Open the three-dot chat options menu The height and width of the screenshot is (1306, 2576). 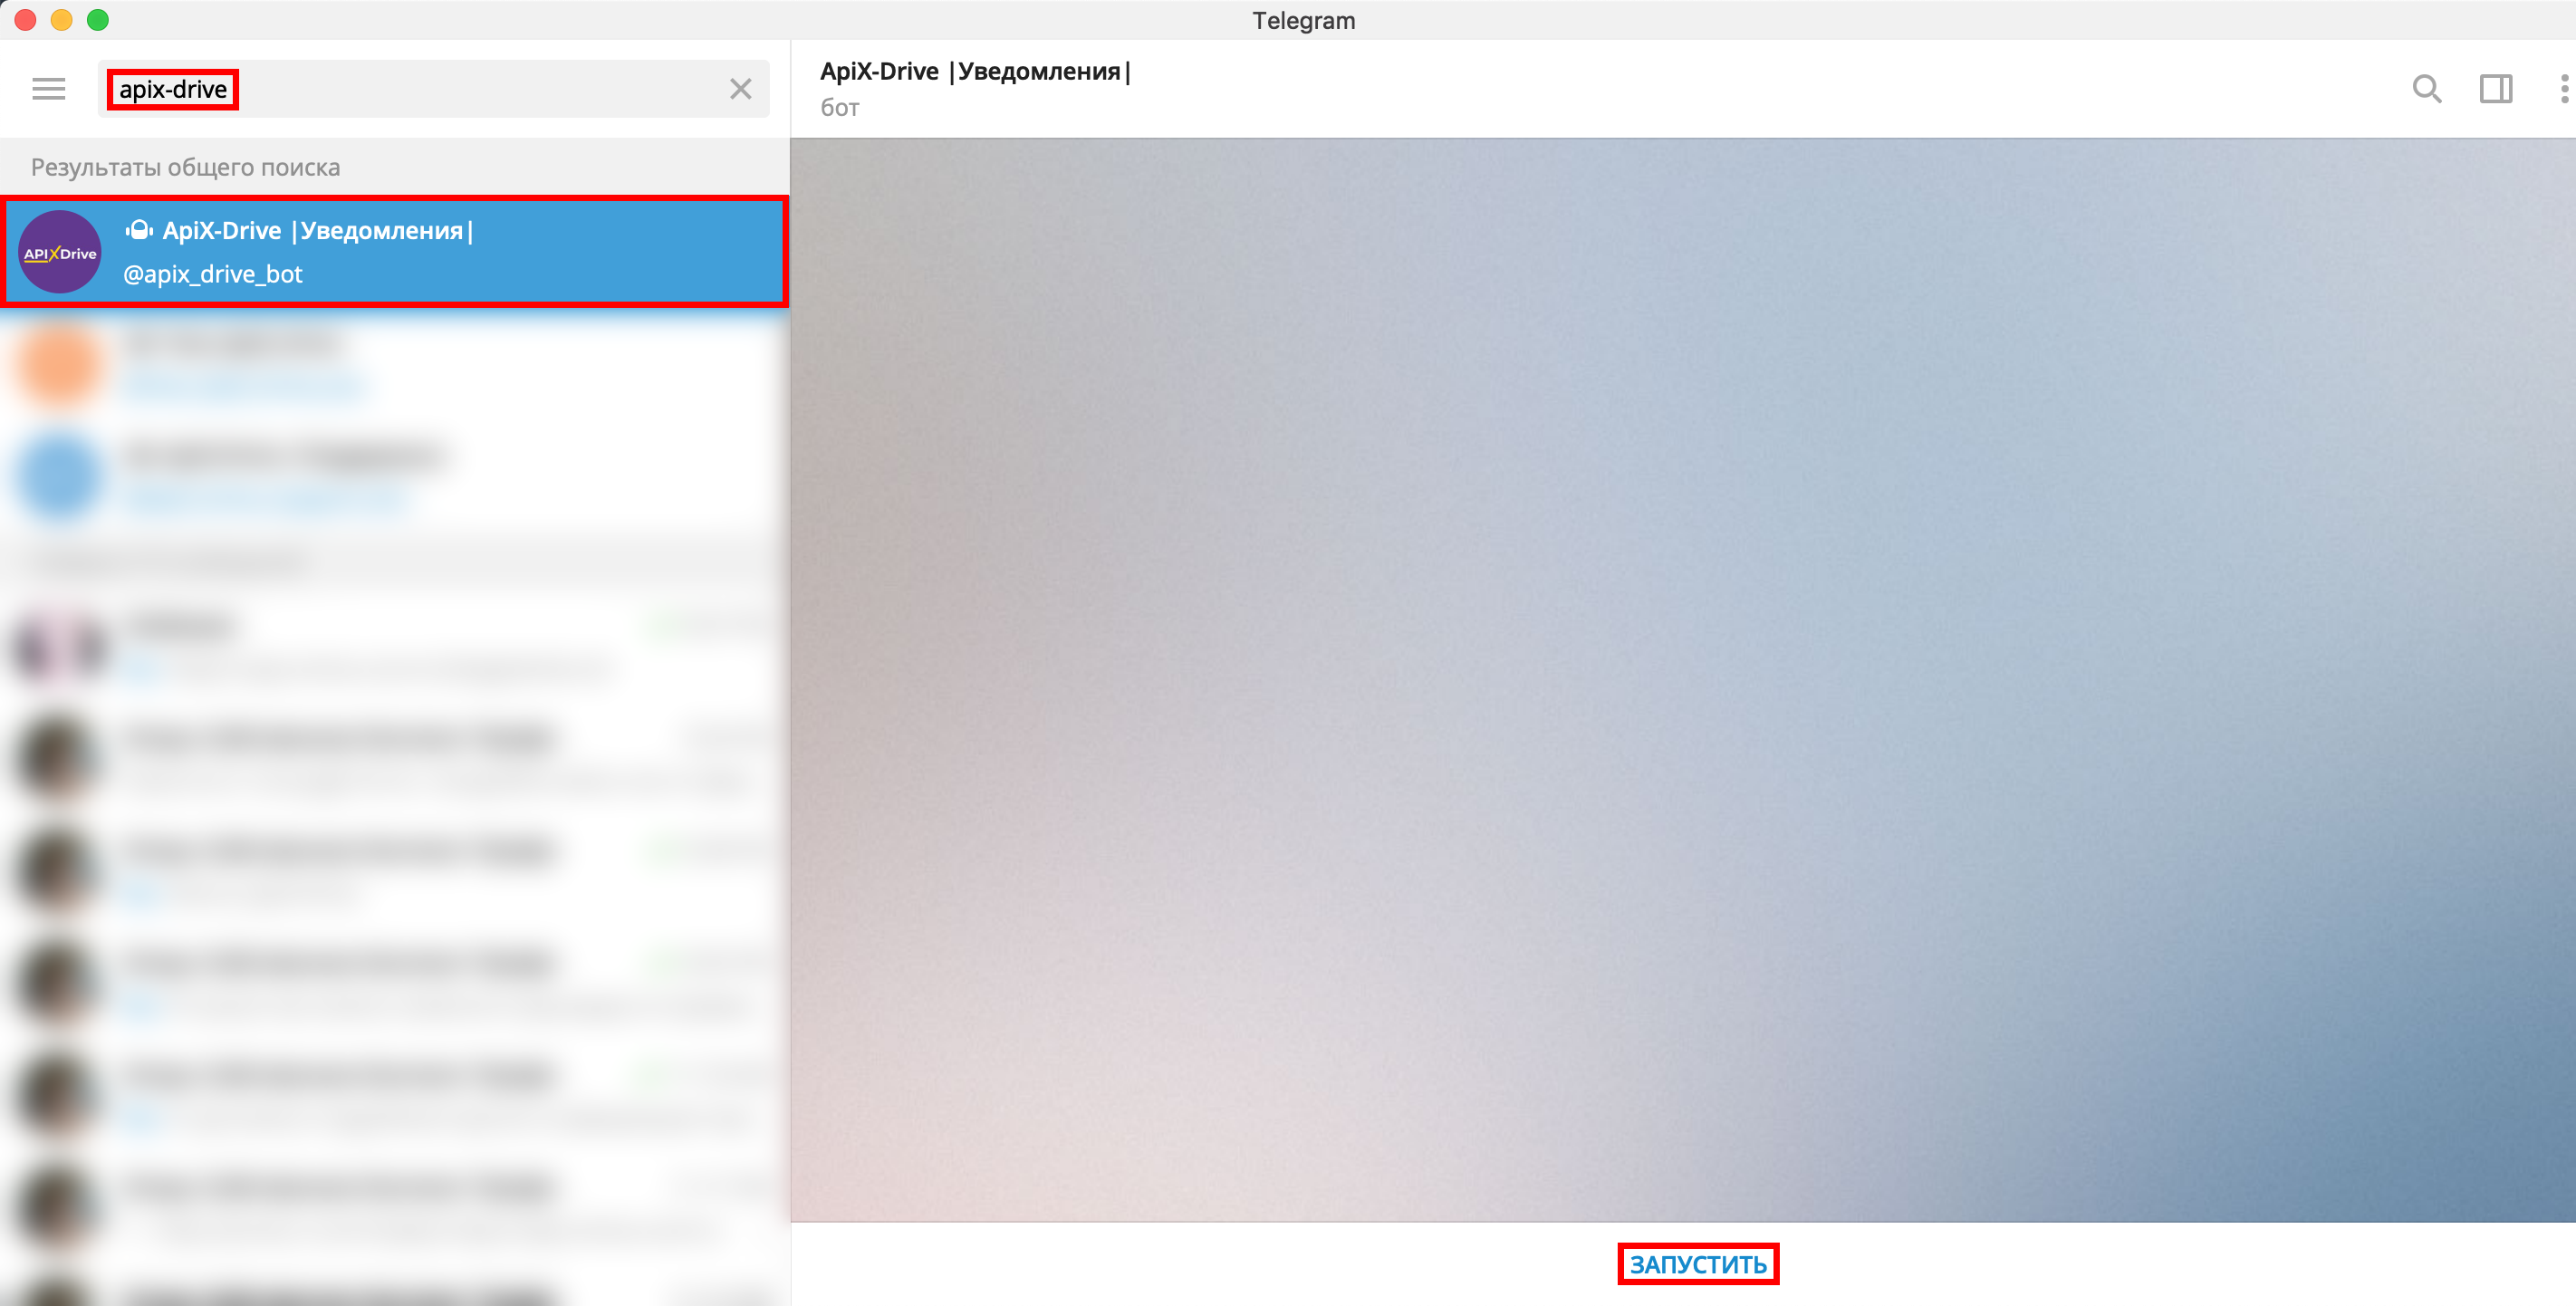tap(2564, 89)
